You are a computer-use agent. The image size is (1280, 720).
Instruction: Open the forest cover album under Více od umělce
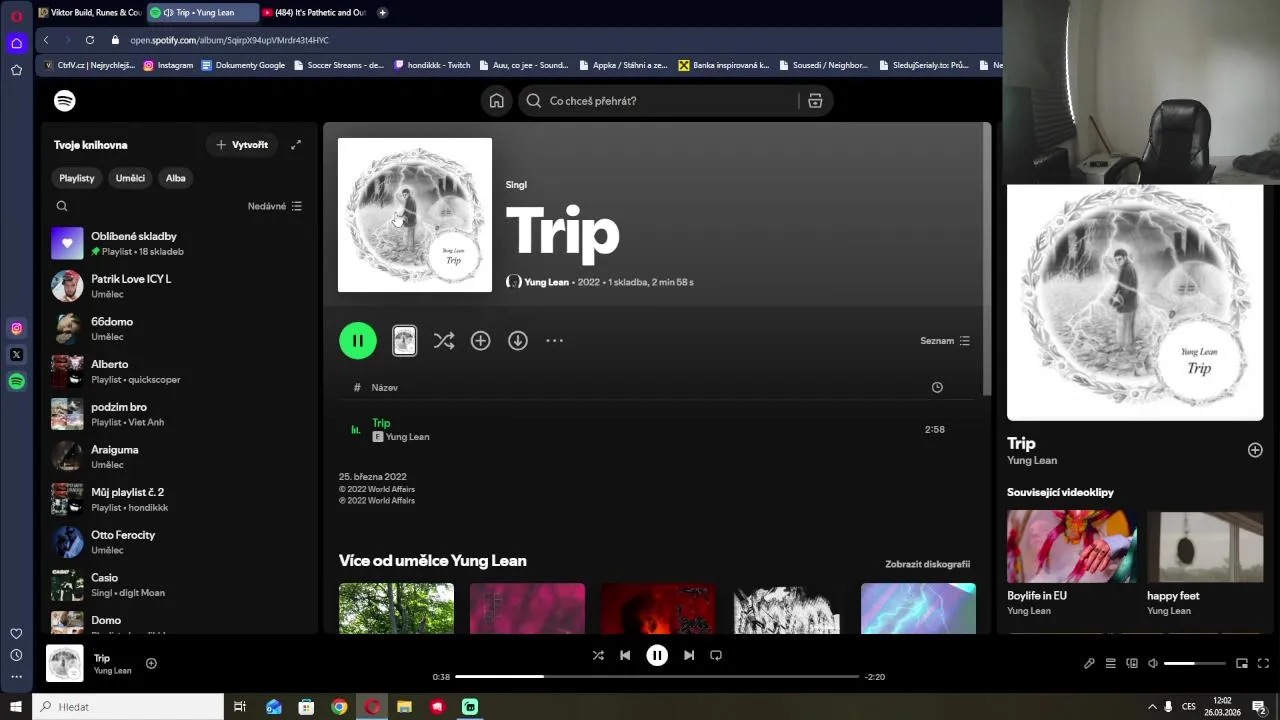pyautogui.click(x=396, y=608)
